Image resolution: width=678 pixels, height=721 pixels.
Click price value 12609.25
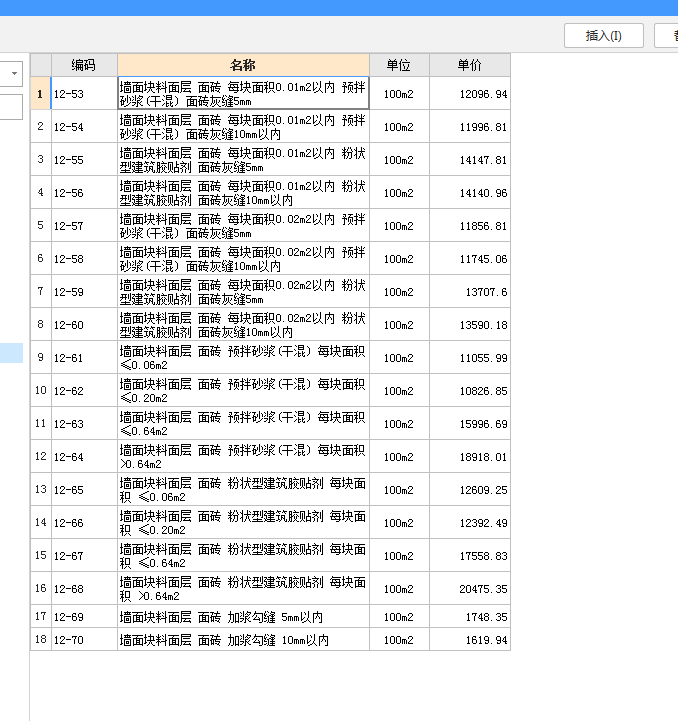click(483, 491)
